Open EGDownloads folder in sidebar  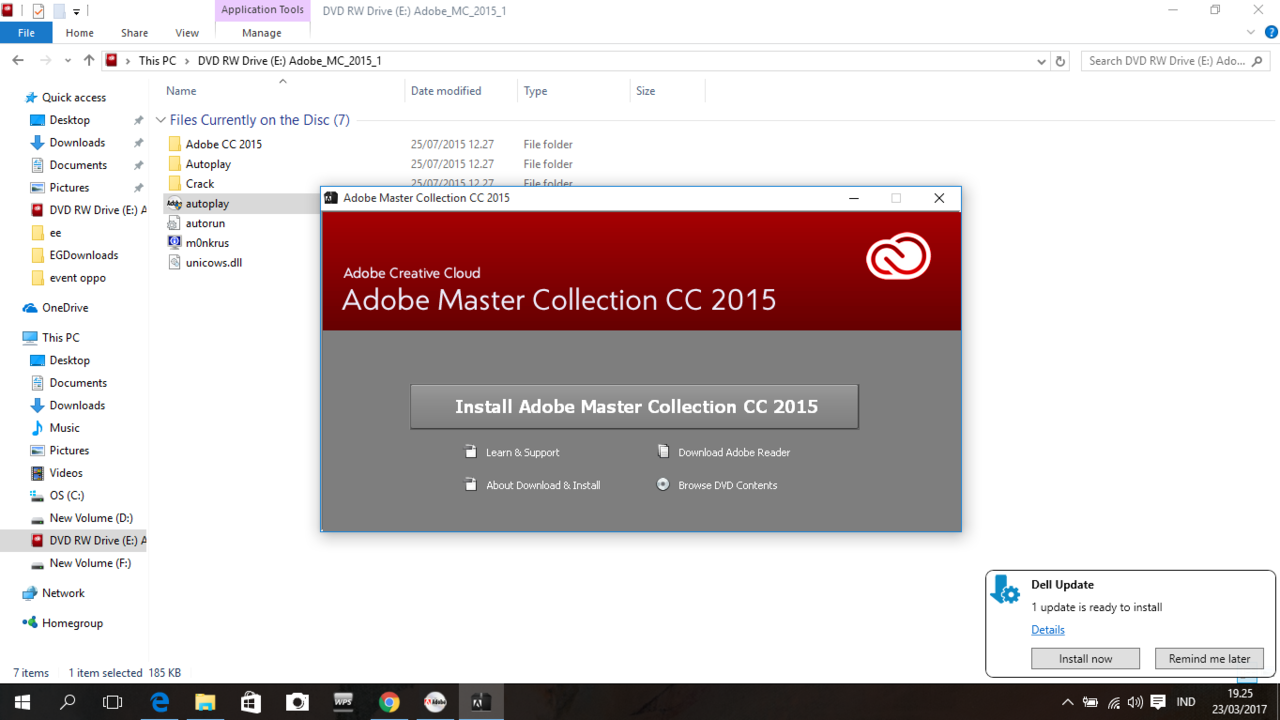pos(84,255)
